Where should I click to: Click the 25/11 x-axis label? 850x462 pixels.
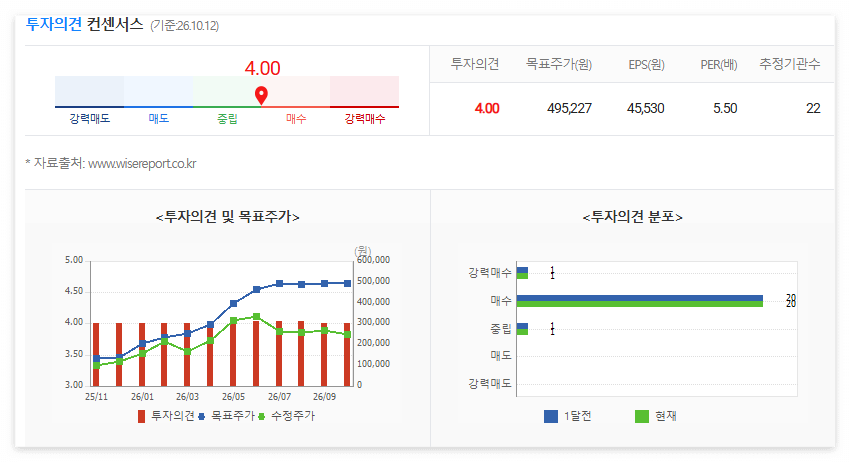tap(96, 397)
